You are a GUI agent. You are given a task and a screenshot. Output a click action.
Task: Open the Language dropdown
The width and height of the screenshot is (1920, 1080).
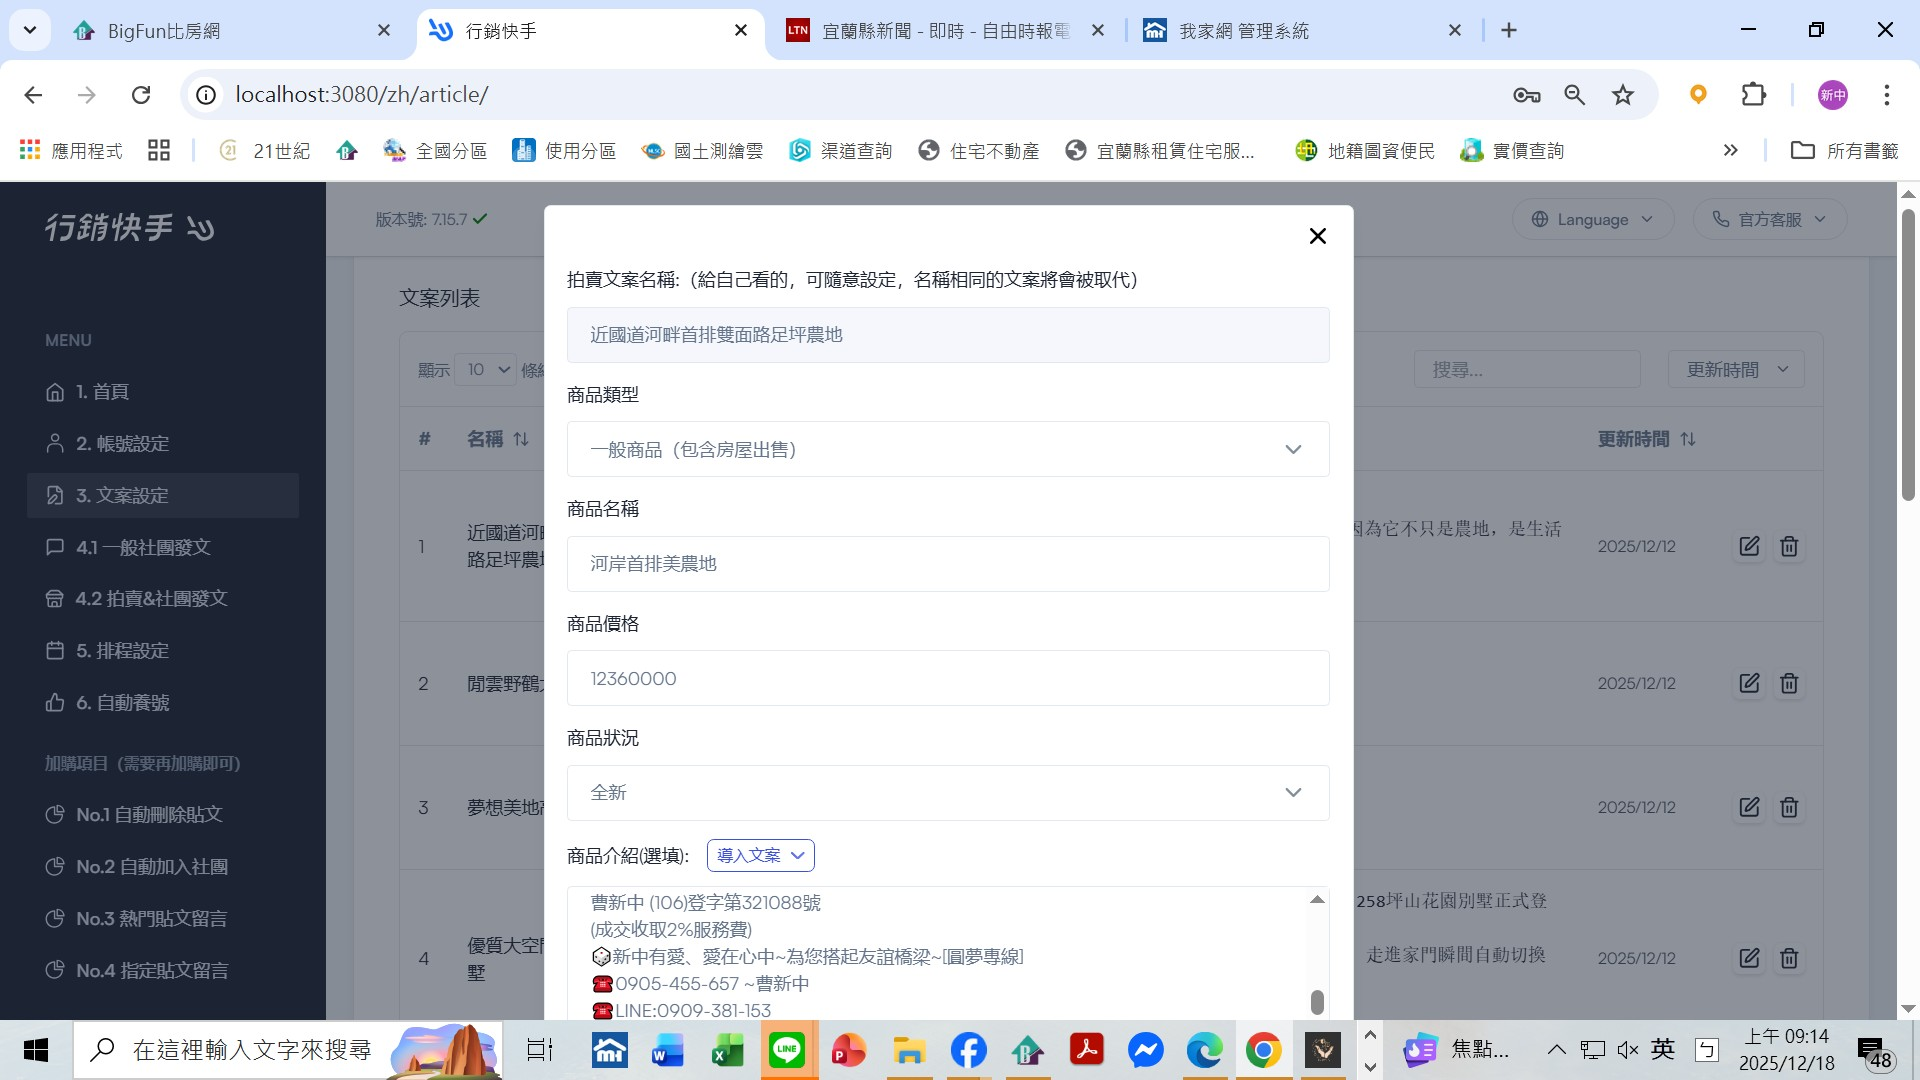tap(1592, 219)
